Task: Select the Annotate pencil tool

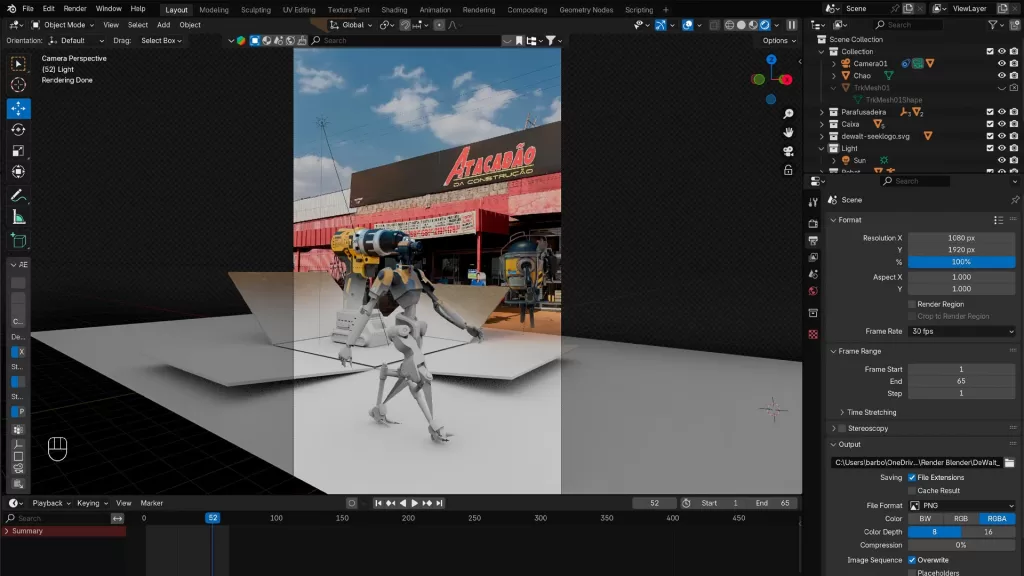Action: 18,196
